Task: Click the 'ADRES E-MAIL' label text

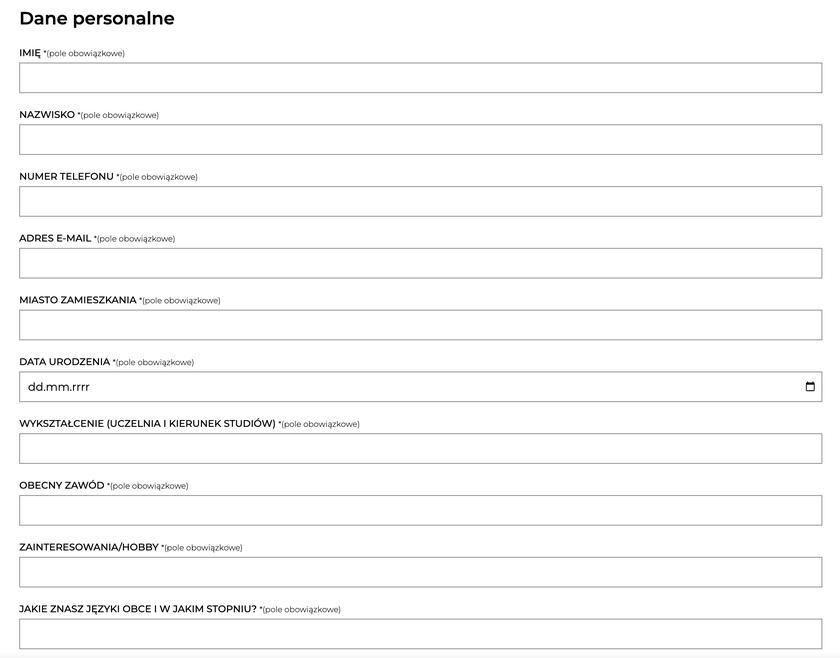Action: 55,239
